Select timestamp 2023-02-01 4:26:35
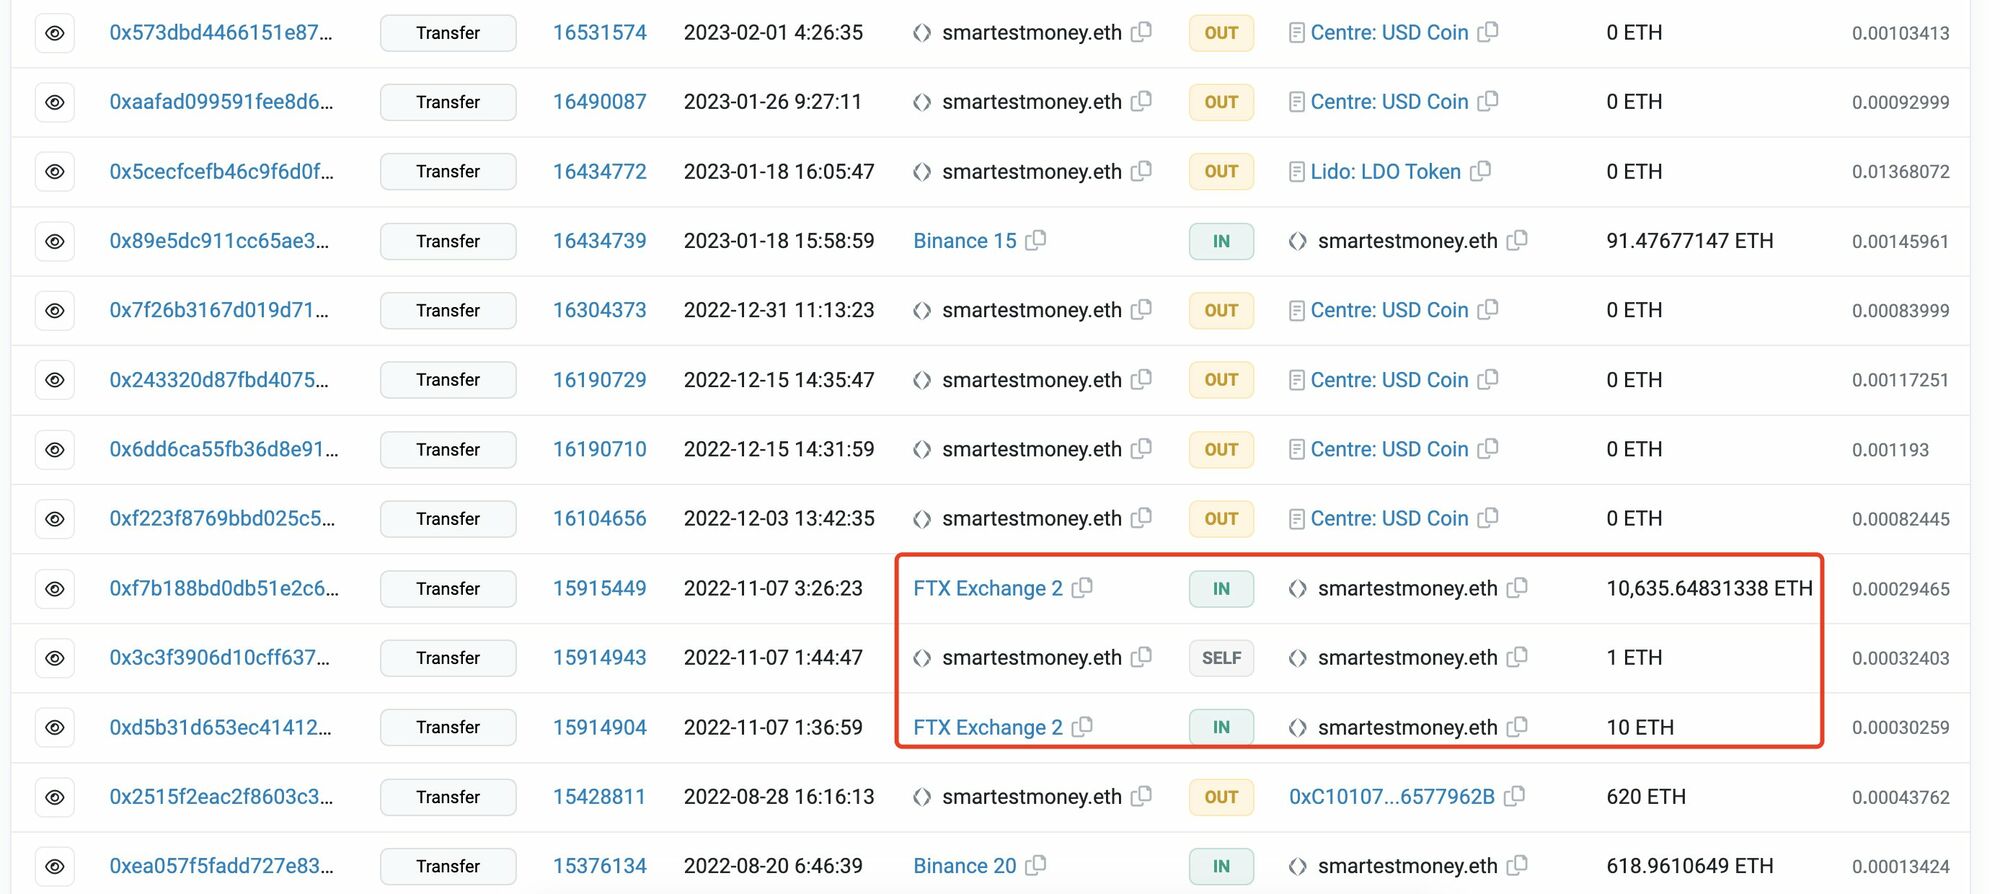Image resolution: width=2000 pixels, height=894 pixels. point(773,33)
